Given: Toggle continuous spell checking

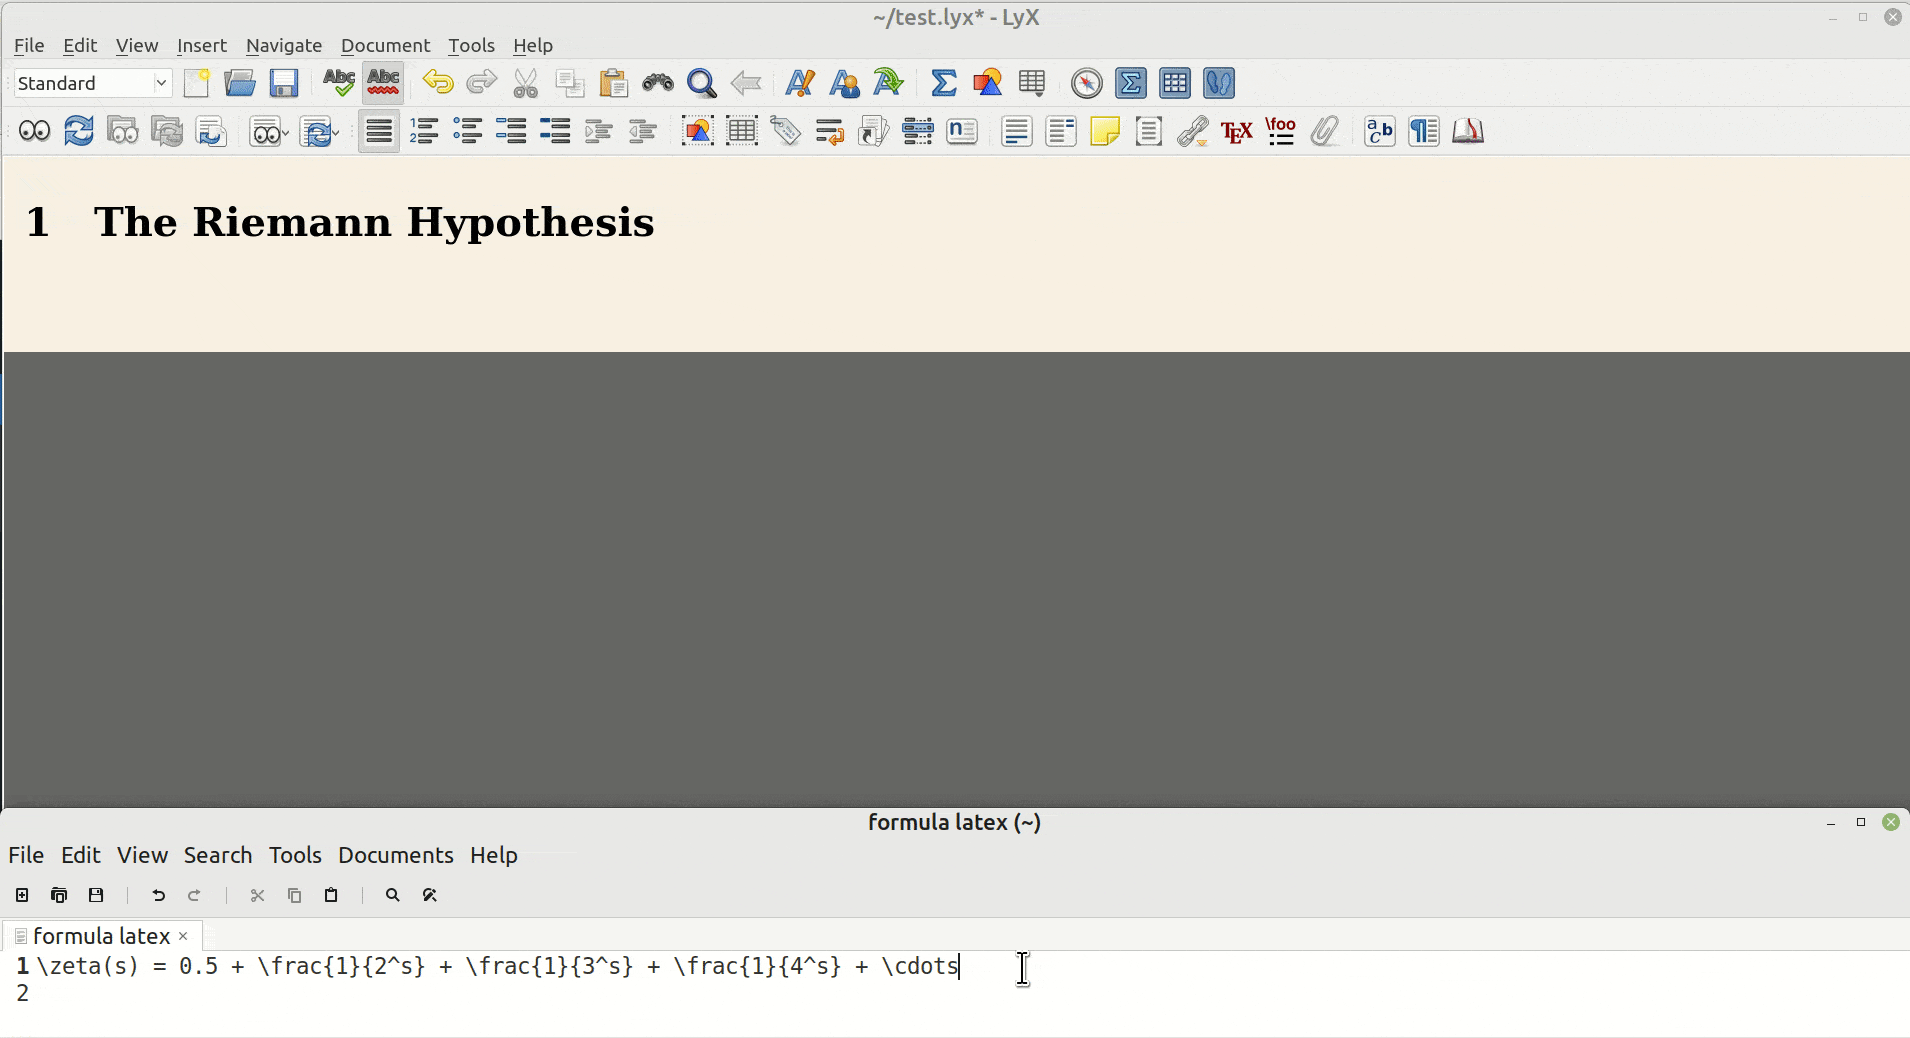Looking at the screenshot, I should tap(382, 82).
